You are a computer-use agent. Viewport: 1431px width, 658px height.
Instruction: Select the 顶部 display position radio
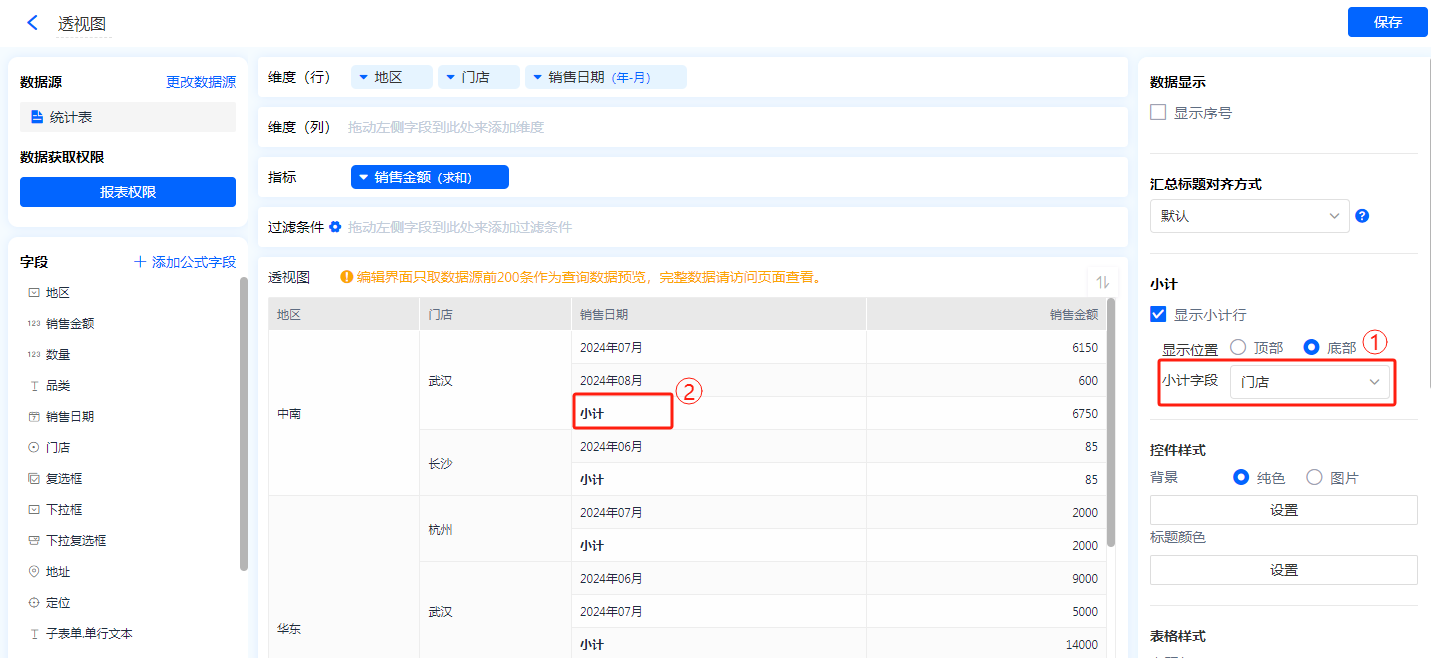point(1238,348)
